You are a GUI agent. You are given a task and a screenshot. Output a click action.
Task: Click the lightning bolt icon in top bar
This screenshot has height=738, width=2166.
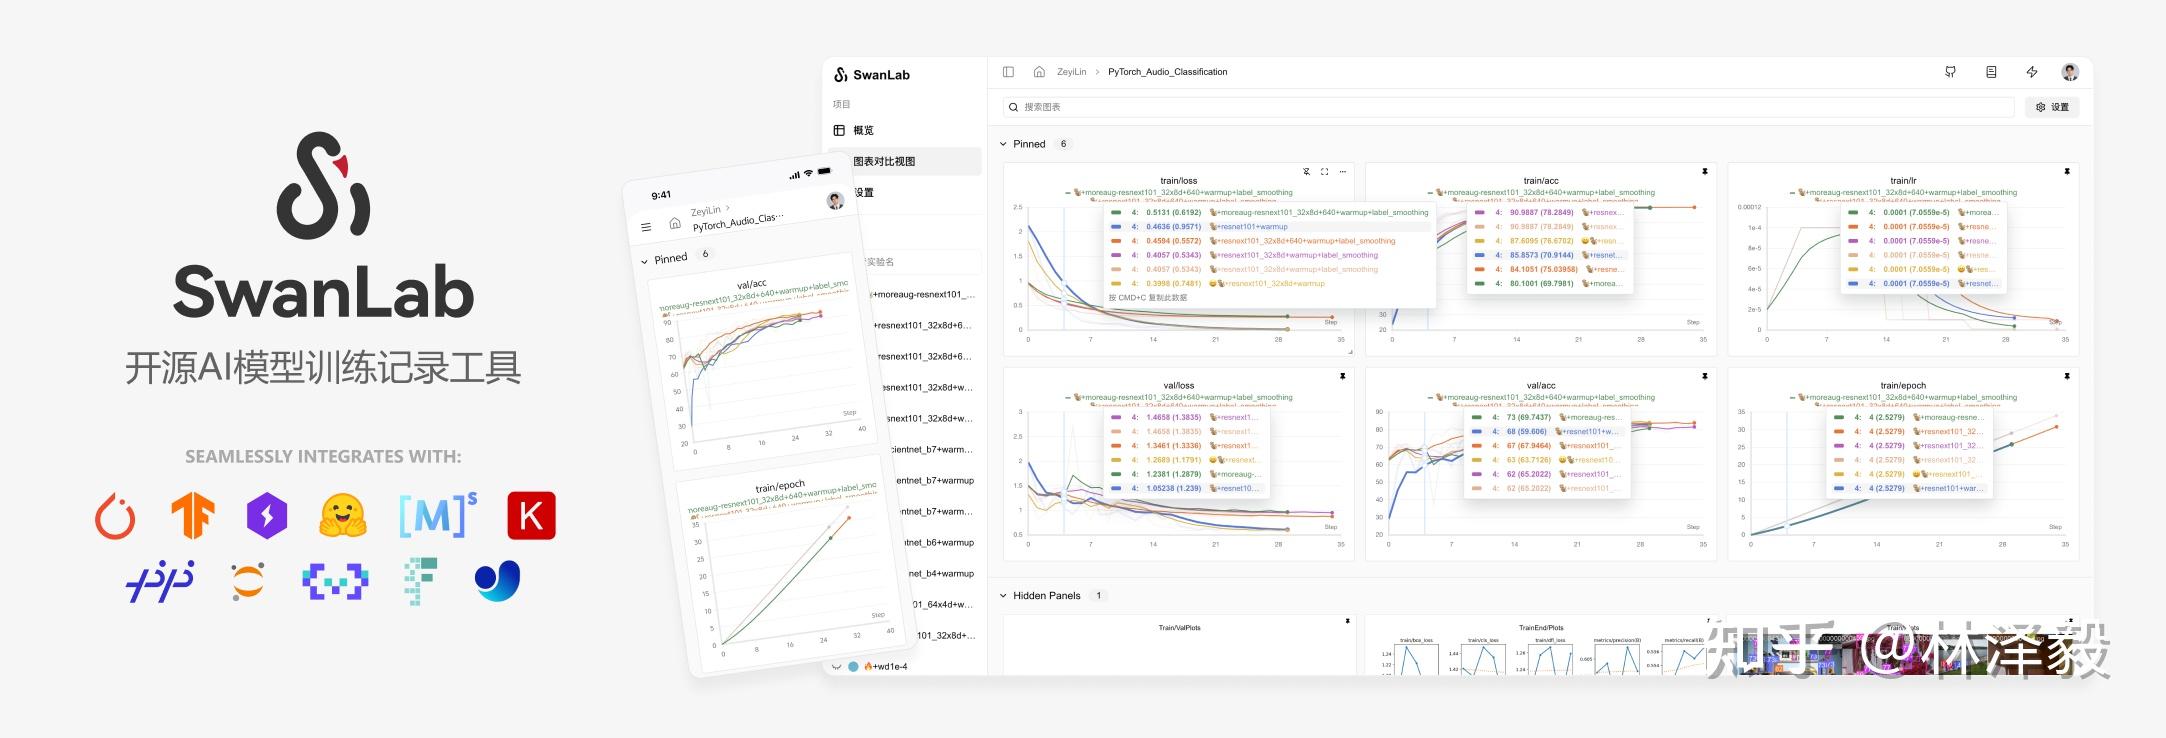pyautogui.click(x=2032, y=72)
